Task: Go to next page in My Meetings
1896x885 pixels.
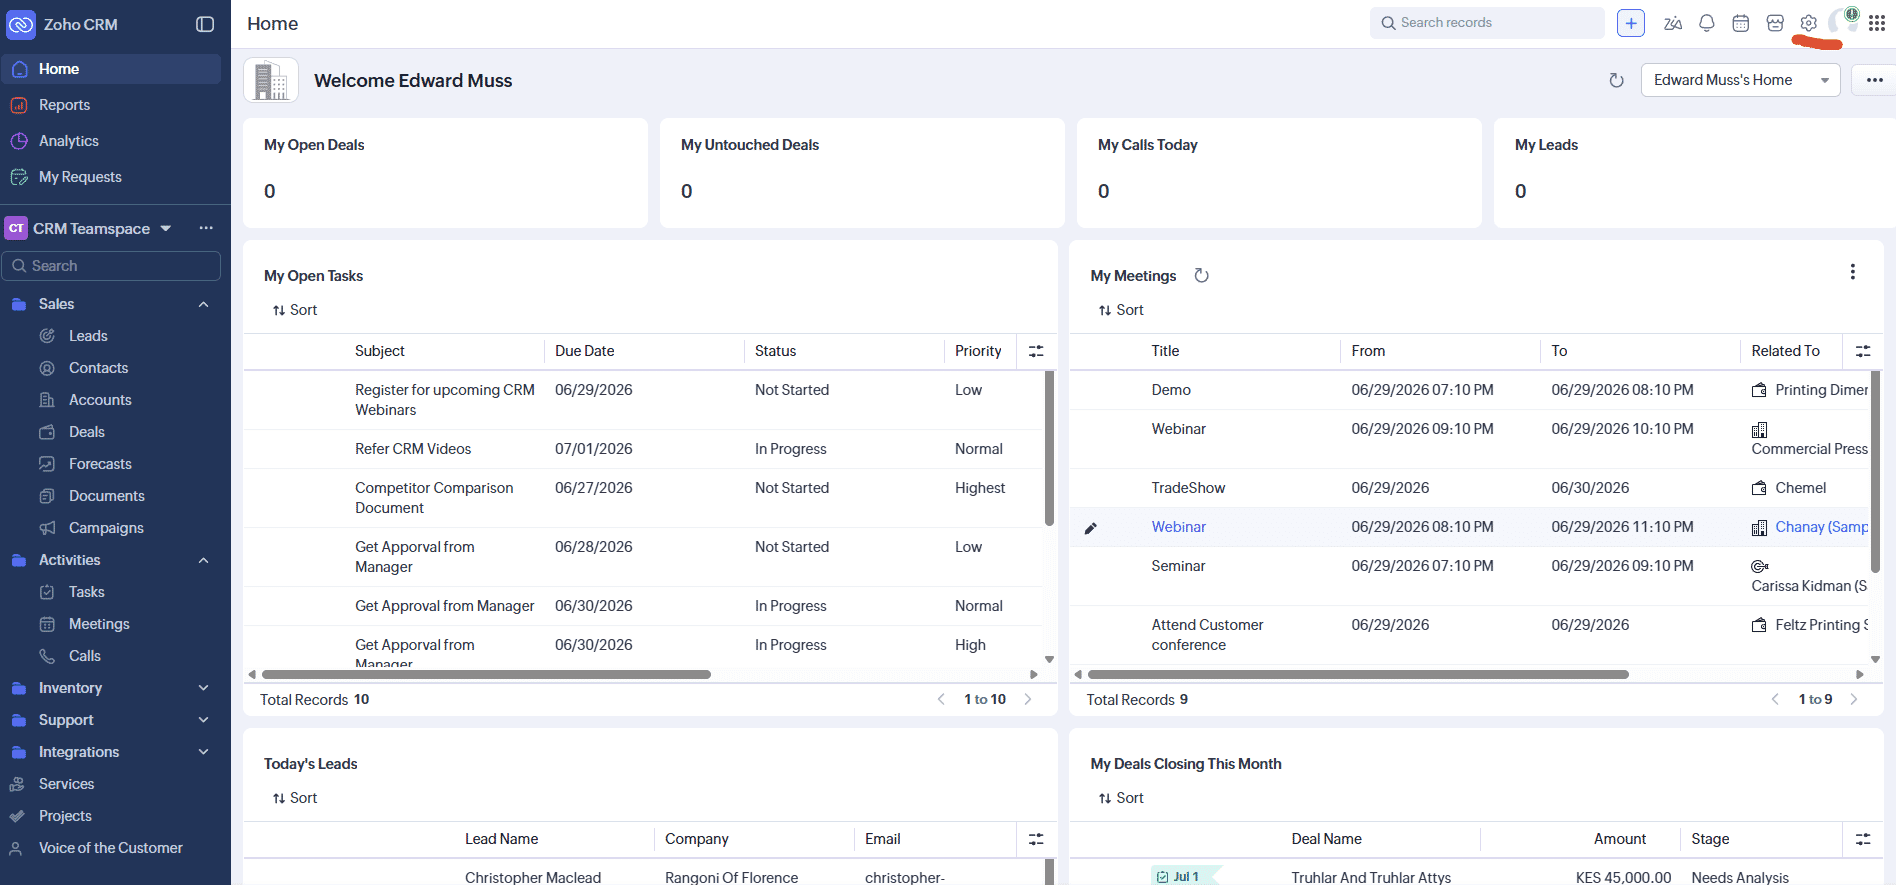Action: [x=1854, y=699]
